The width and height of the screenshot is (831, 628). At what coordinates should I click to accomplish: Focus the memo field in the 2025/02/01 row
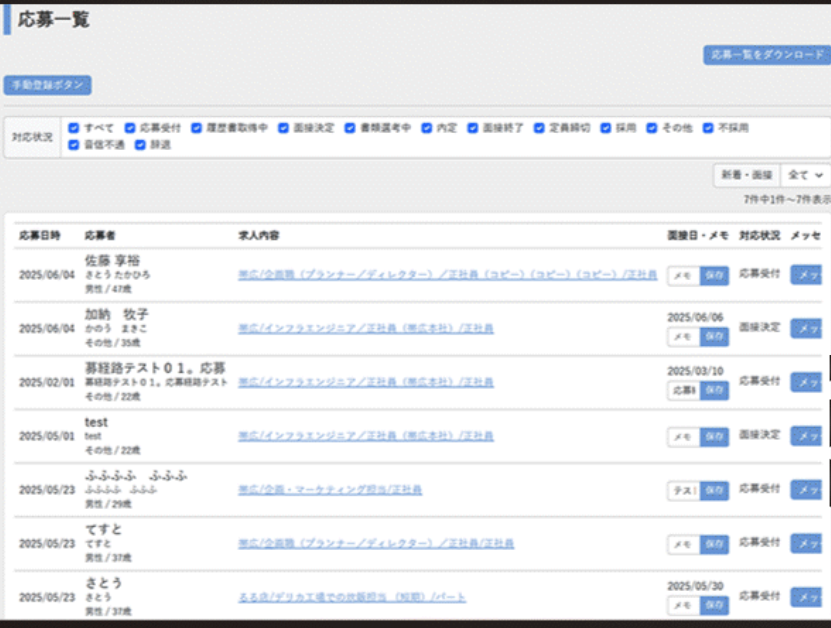[684, 391]
